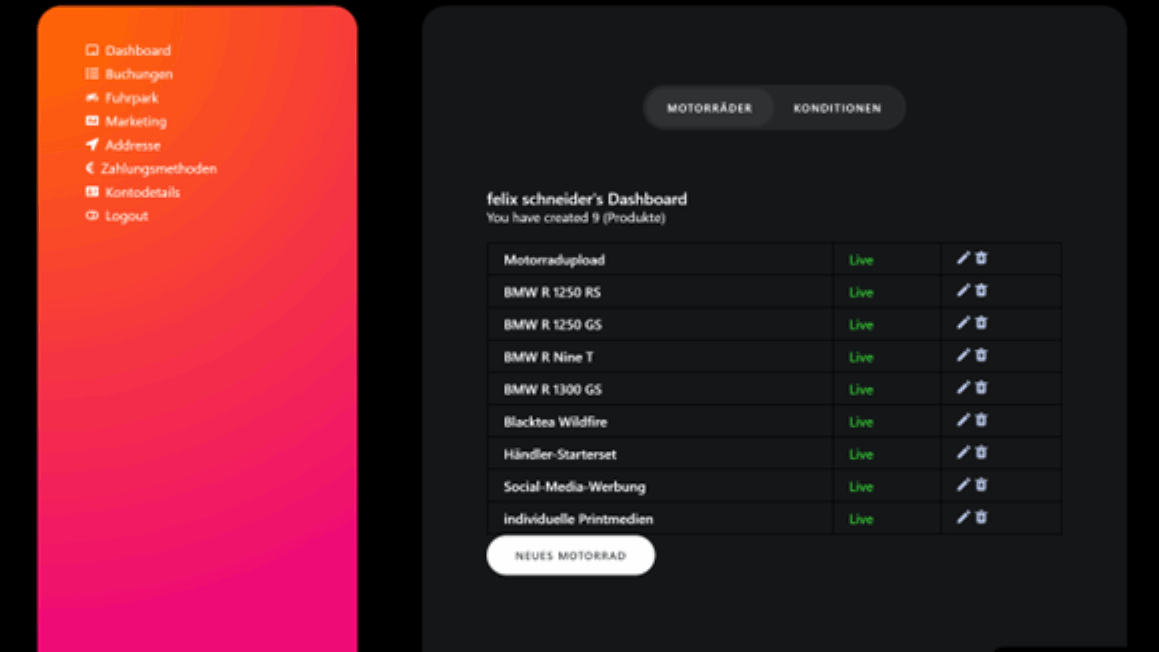1159x652 pixels.
Task: Edit the BMW R 1250 GS entry
Action: pyautogui.click(x=963, y=323)
